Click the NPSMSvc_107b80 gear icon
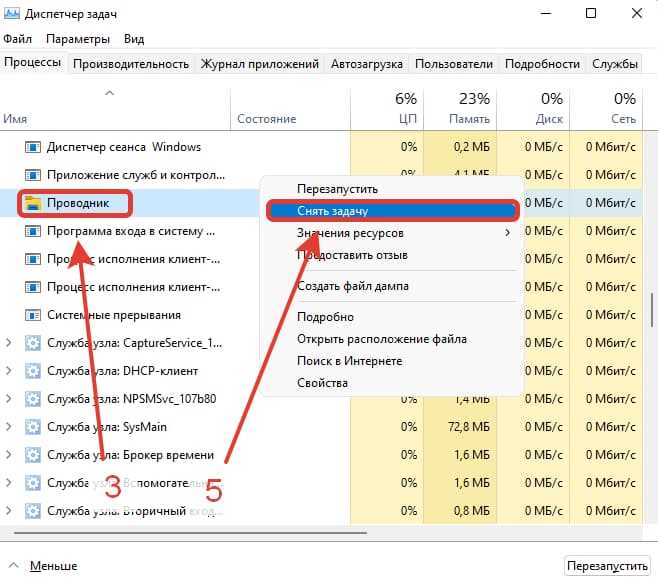This screenshot has width=658, height=585. (x=33, y=399)
